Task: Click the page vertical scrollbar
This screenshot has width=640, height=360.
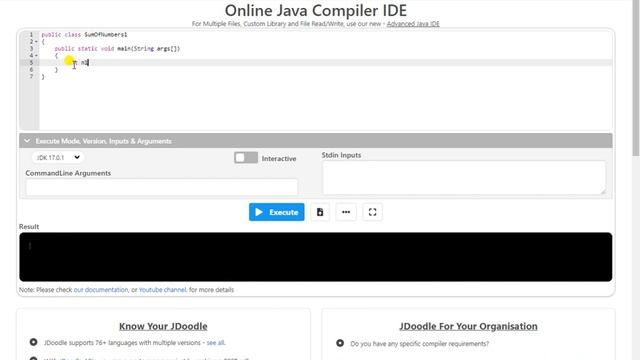Action: 636,78
